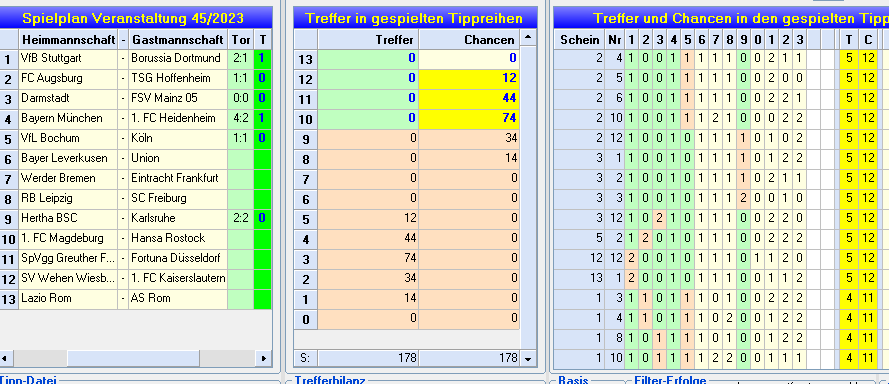Select Darmstadt team cell
The image size is (889, 384).
click(x=68, y=98)
